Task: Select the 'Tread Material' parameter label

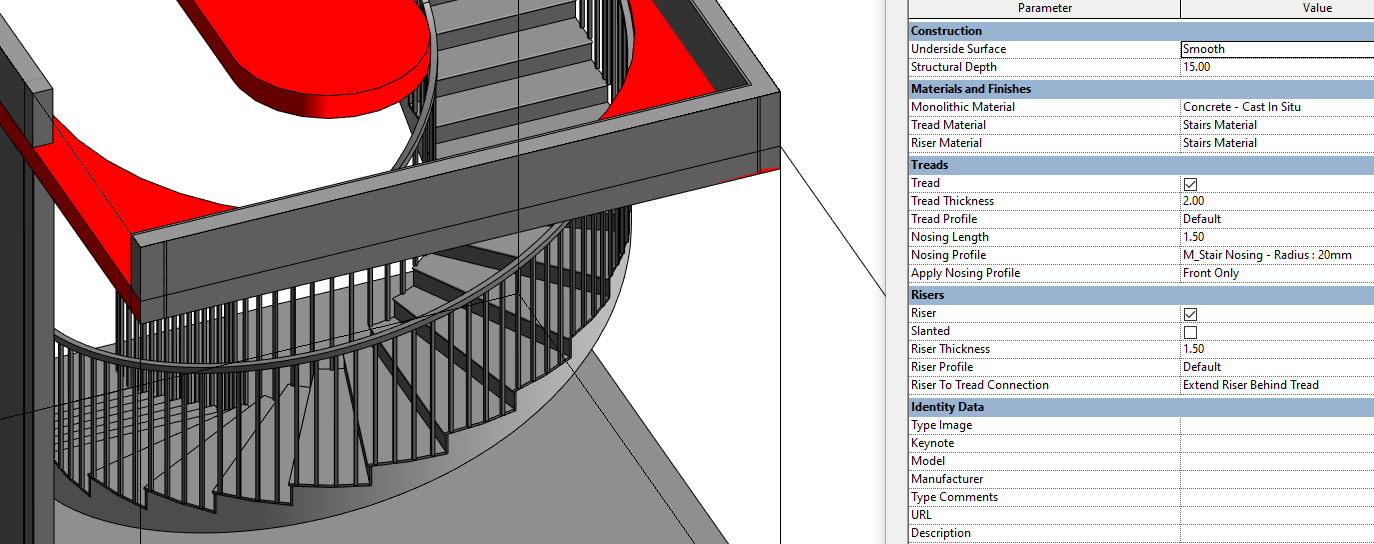Action: point(948,125)
